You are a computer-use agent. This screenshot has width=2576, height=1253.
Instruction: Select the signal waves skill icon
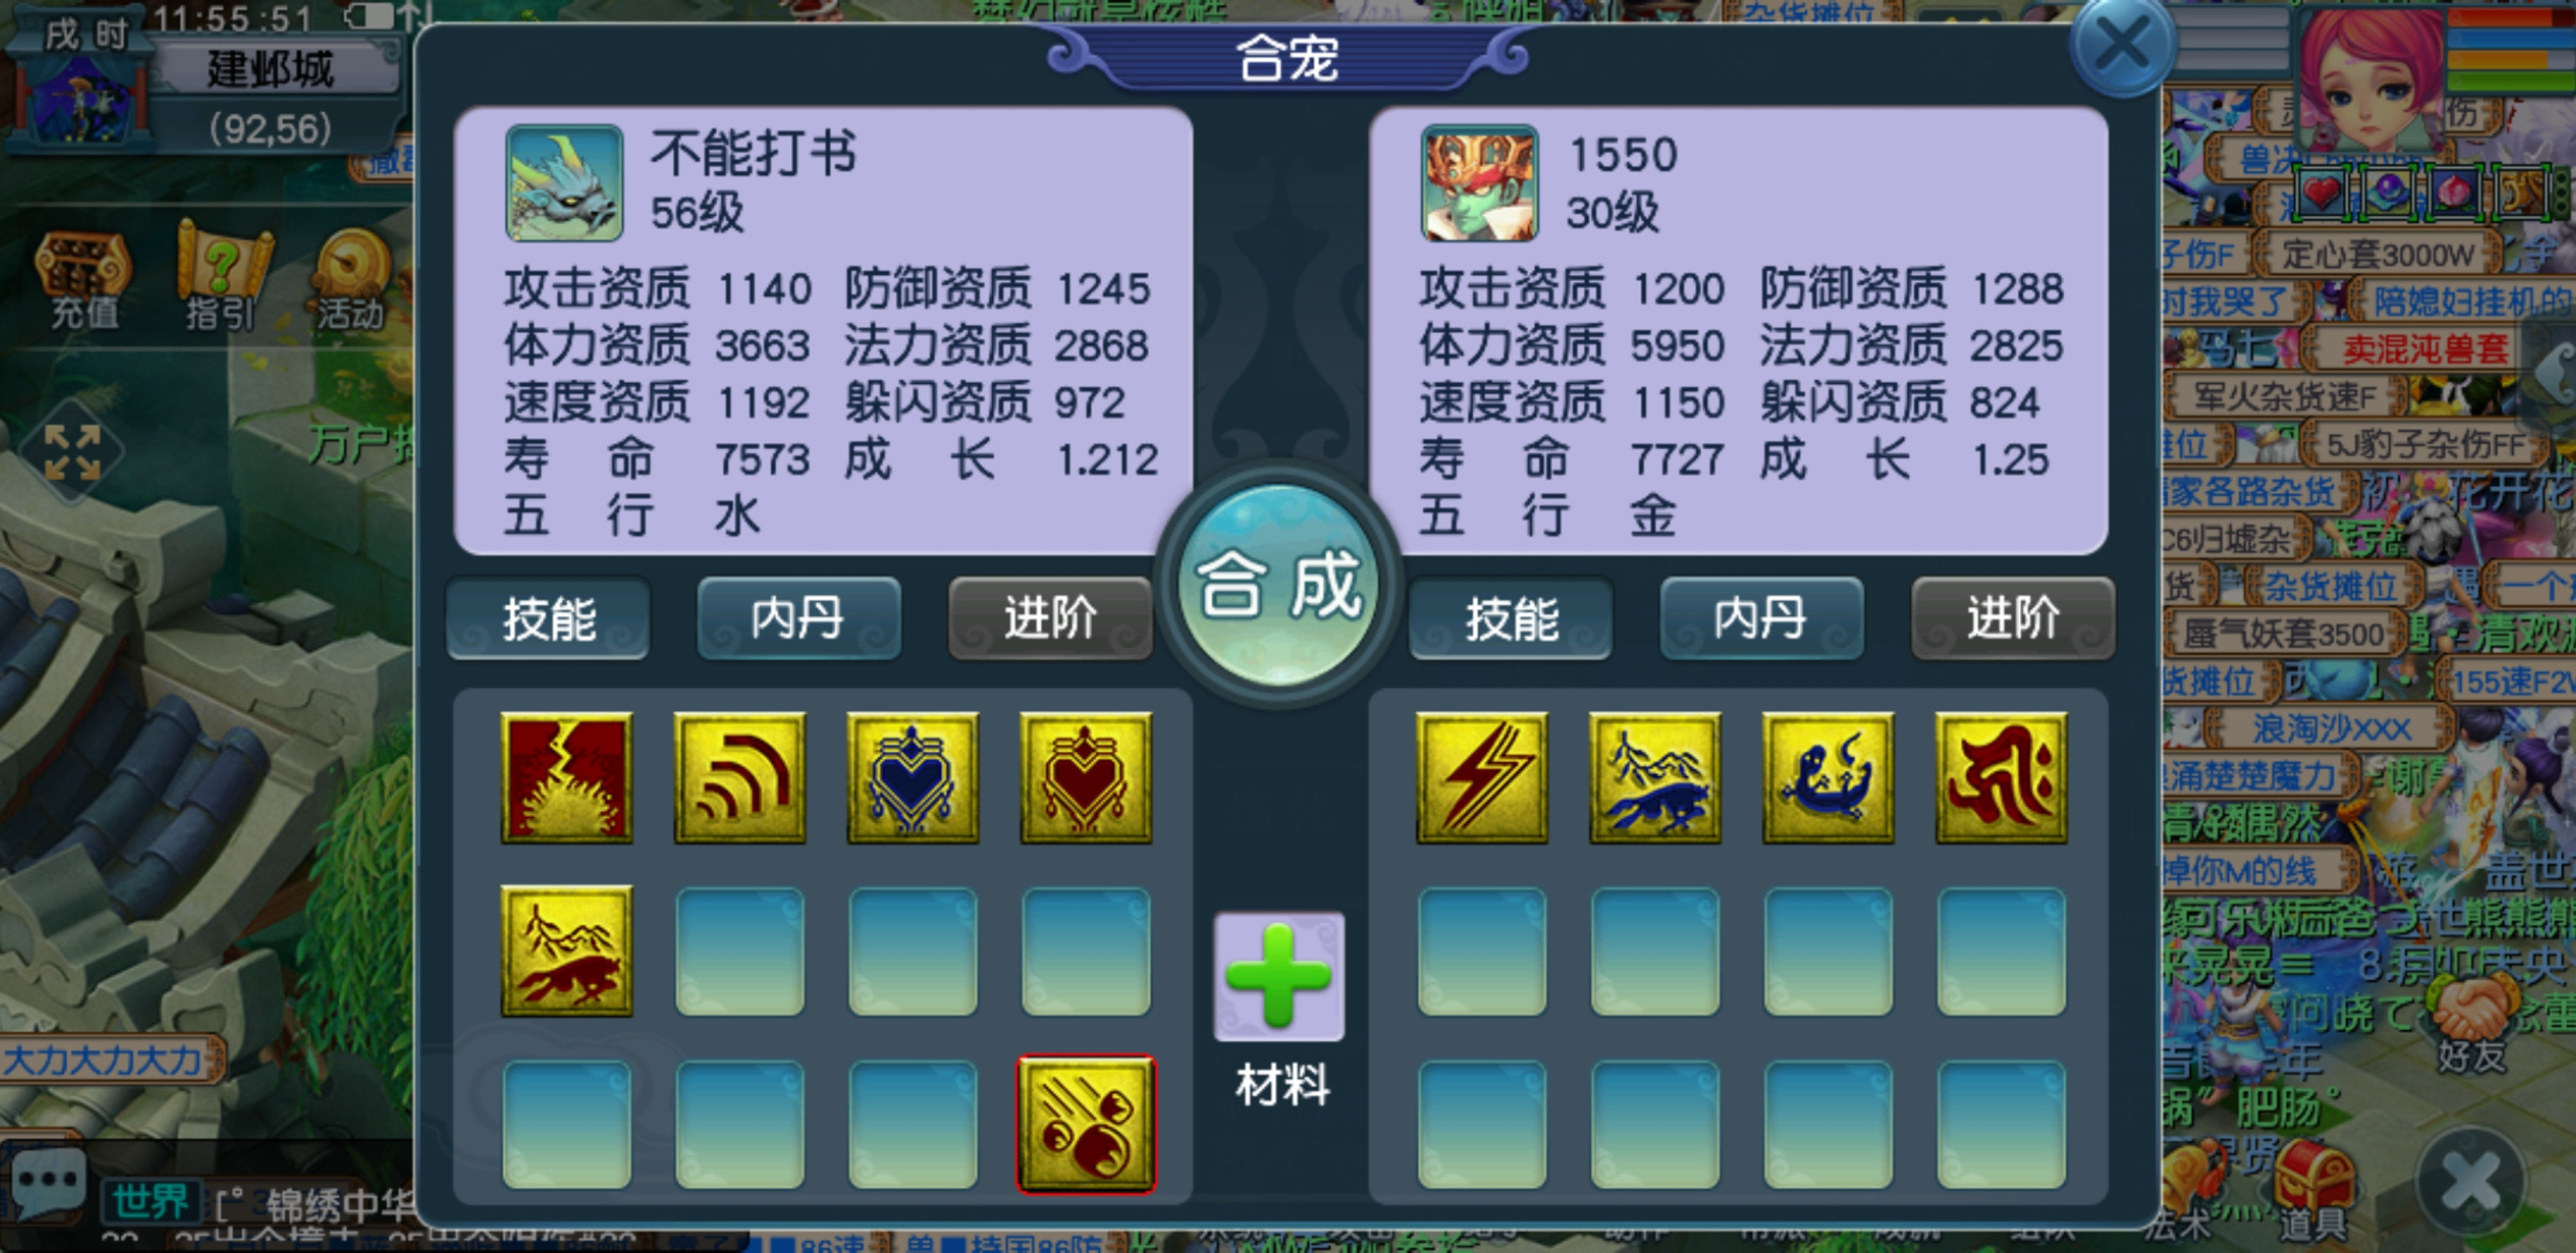pos(739,777)
